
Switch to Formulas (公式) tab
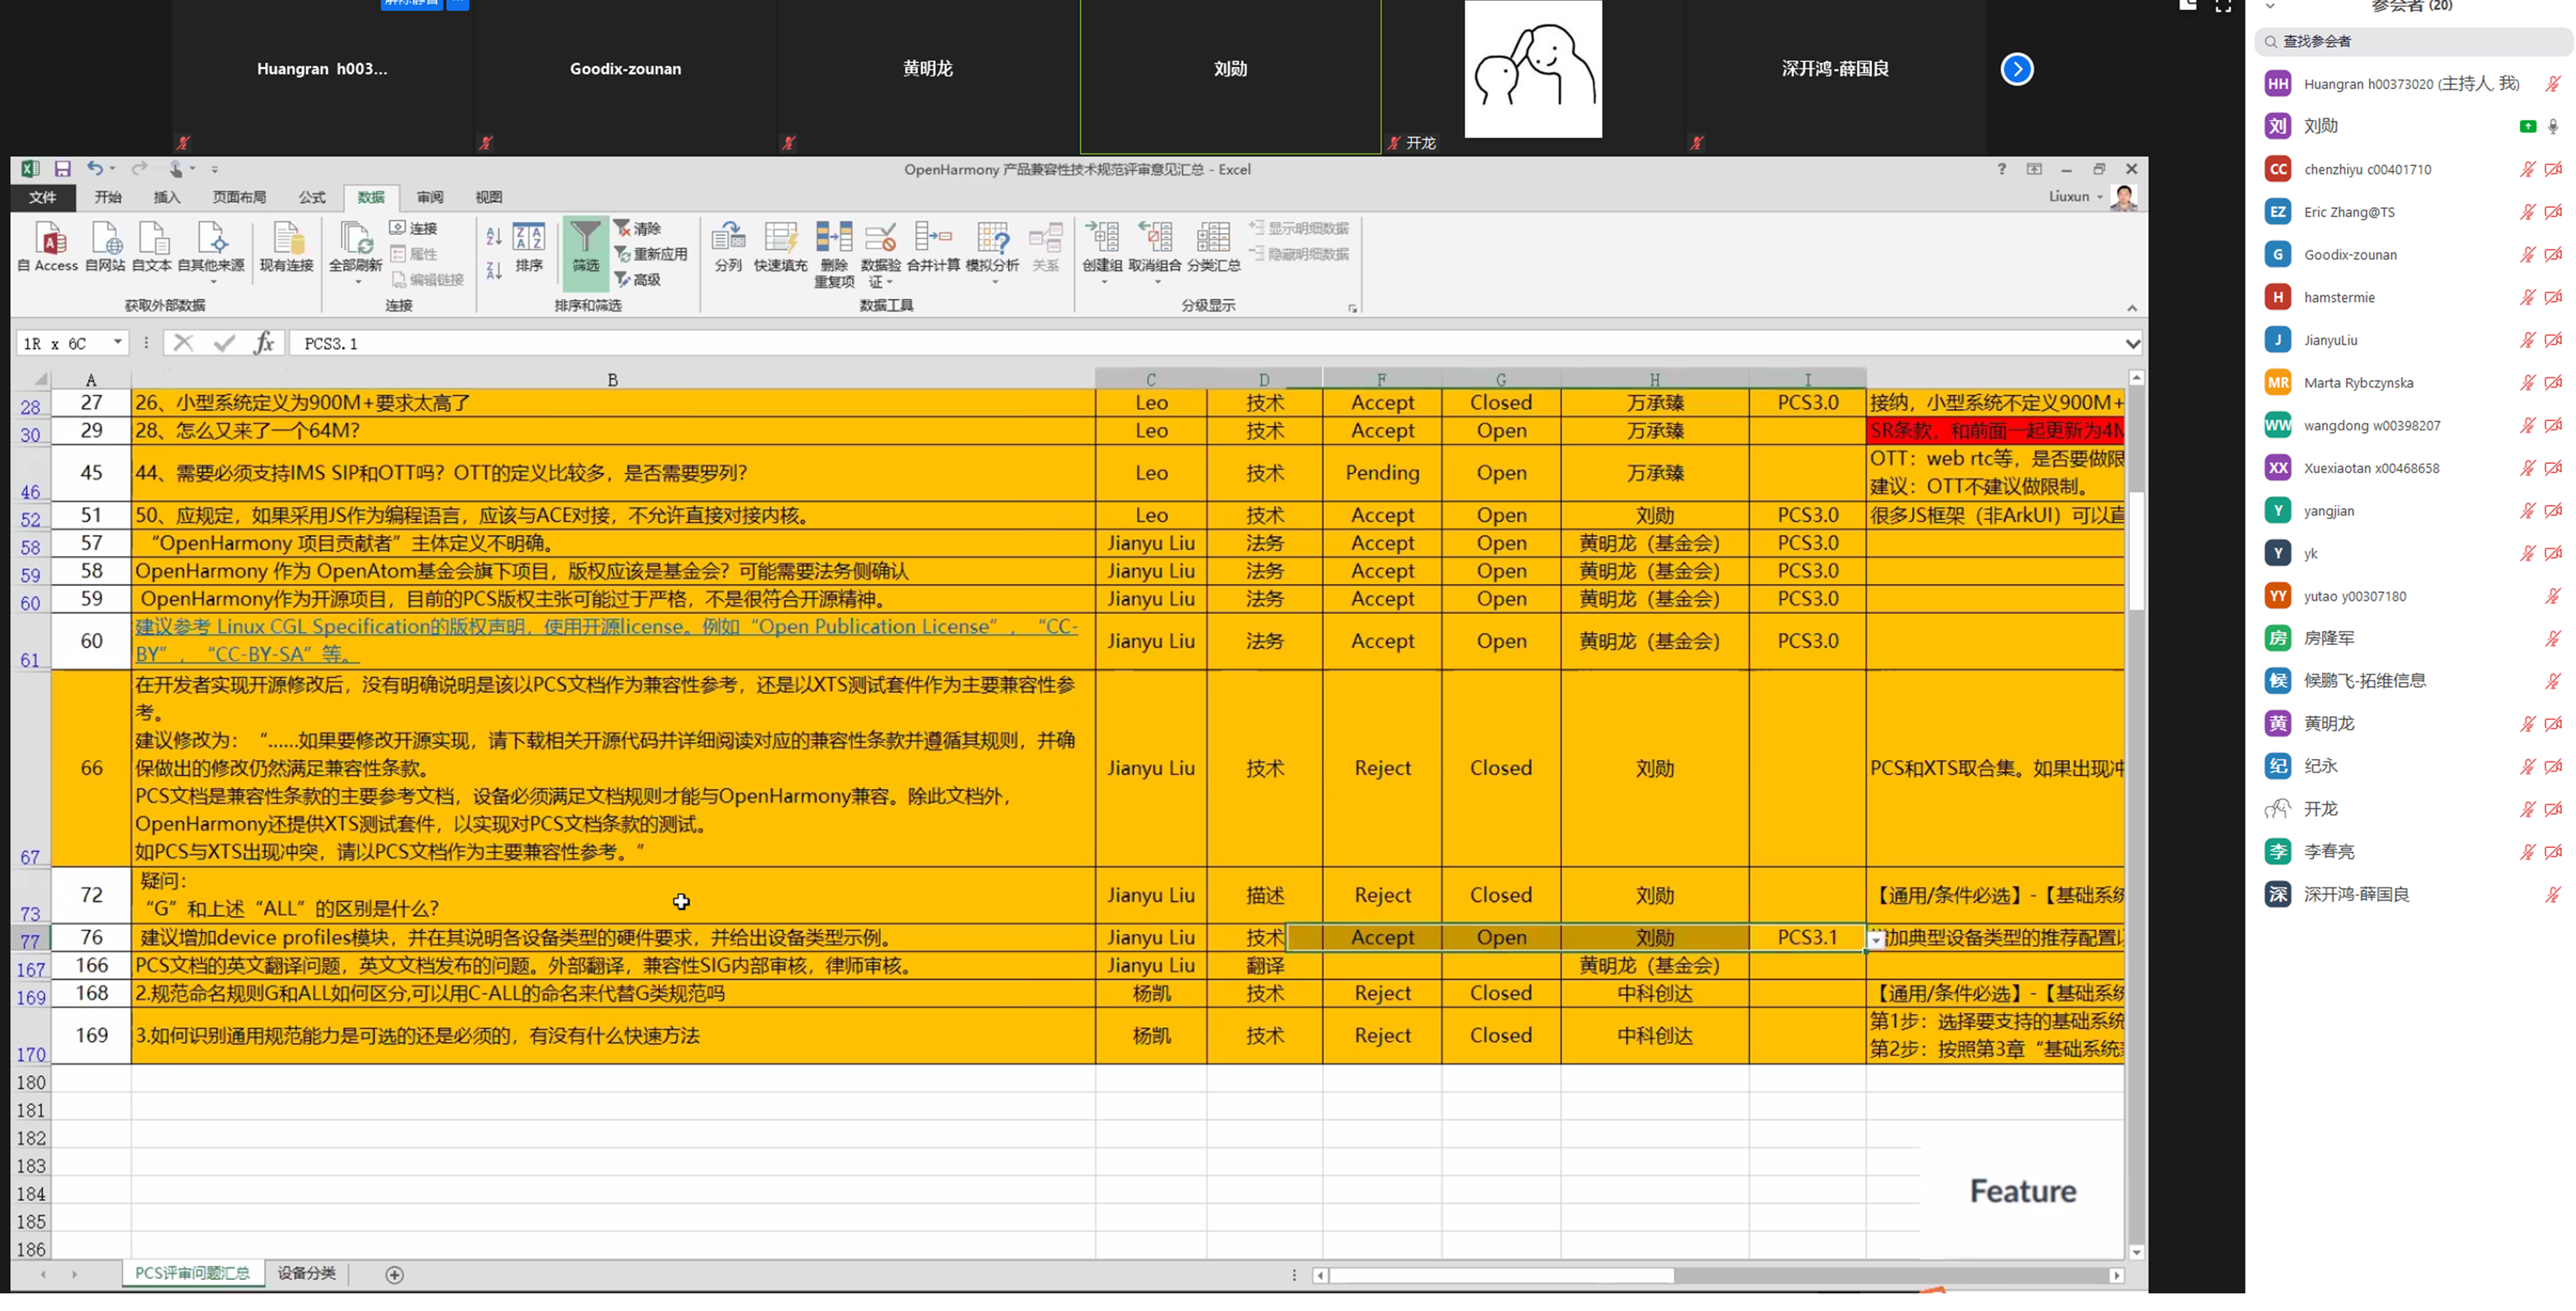[x=312, y=197]
